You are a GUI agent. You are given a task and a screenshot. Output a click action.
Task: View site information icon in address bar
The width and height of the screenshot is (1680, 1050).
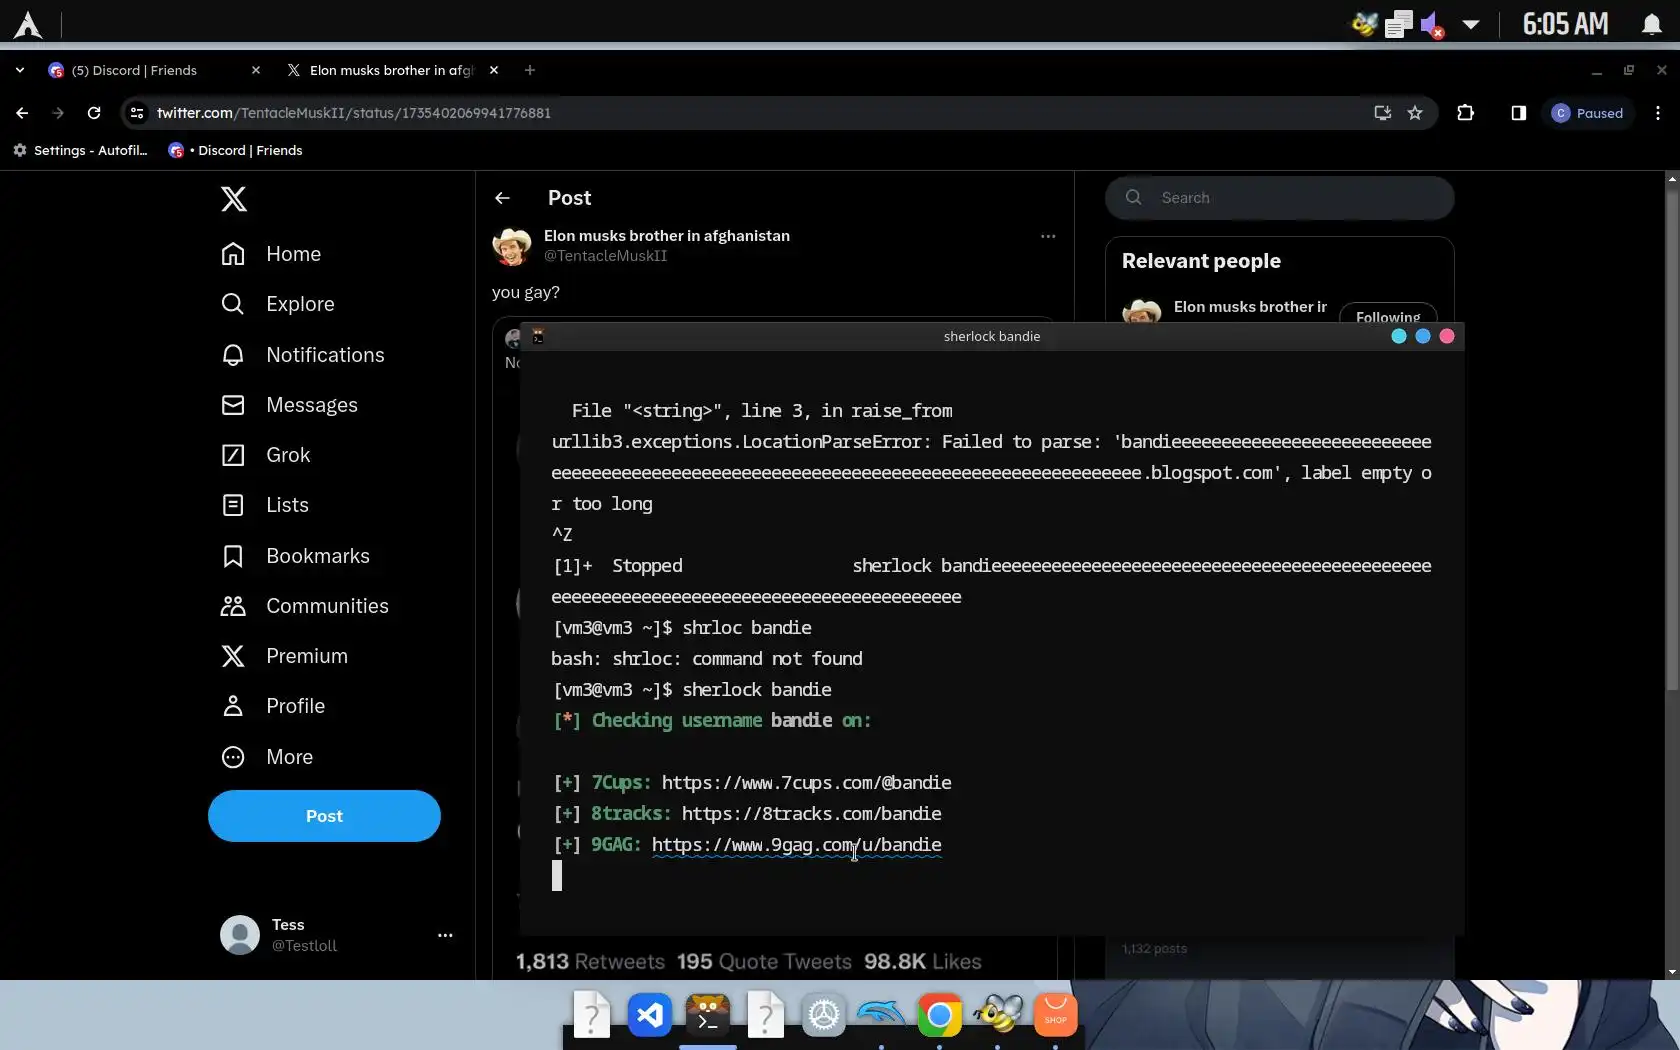pyautogui.click(x=137, y=113)
